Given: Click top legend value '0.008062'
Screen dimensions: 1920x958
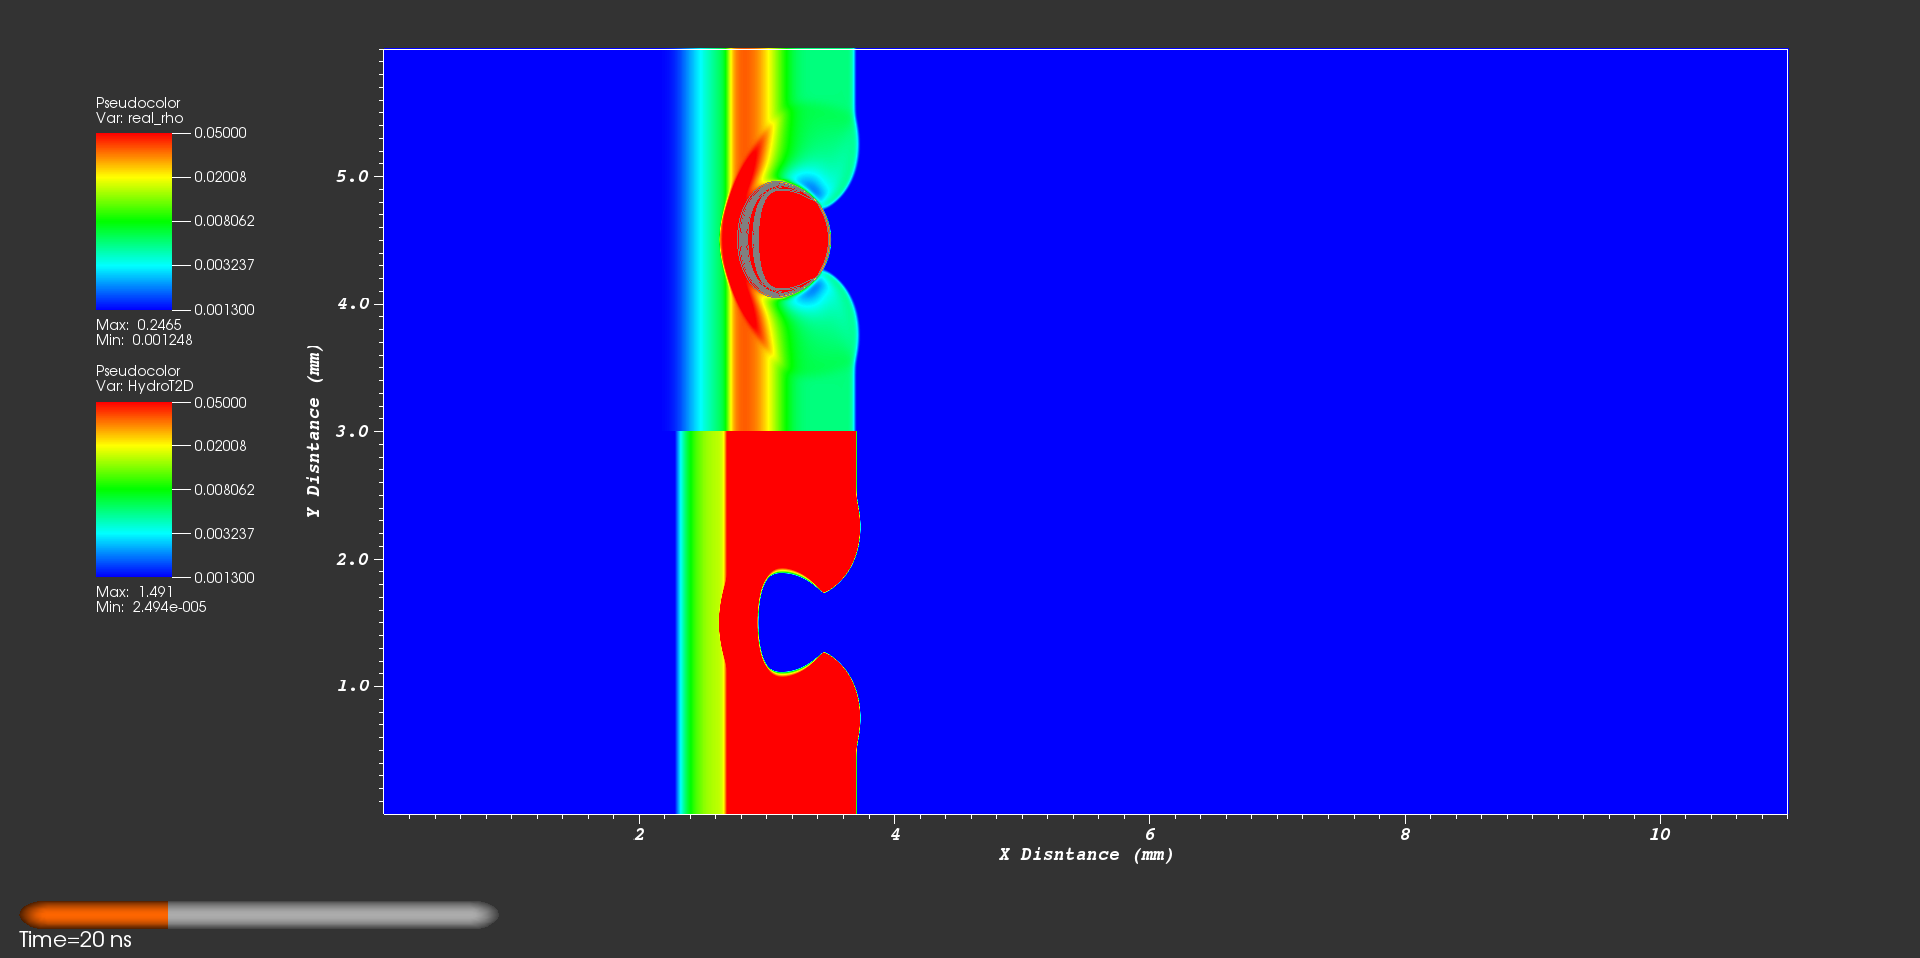Looking at the screenshot, I should pos(224,221).
